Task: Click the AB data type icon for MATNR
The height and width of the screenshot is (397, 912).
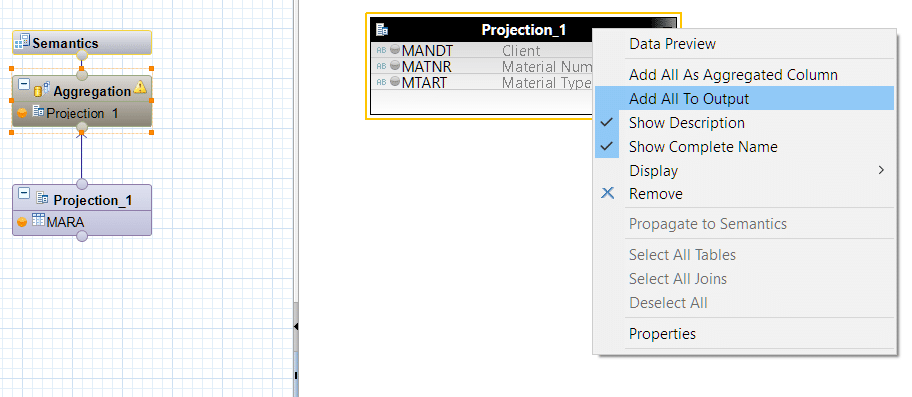Action: pyautogui.click(x=382, y=66)
